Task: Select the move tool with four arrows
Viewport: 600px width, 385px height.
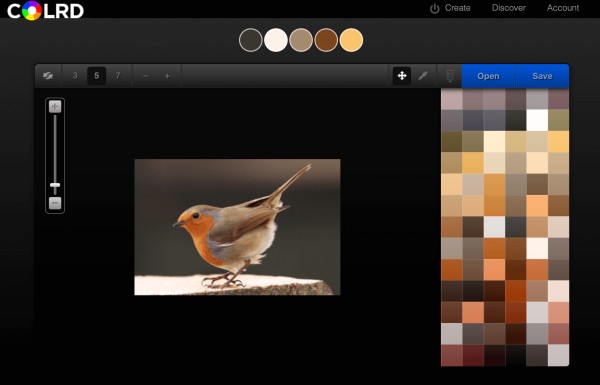Action: 402,76
